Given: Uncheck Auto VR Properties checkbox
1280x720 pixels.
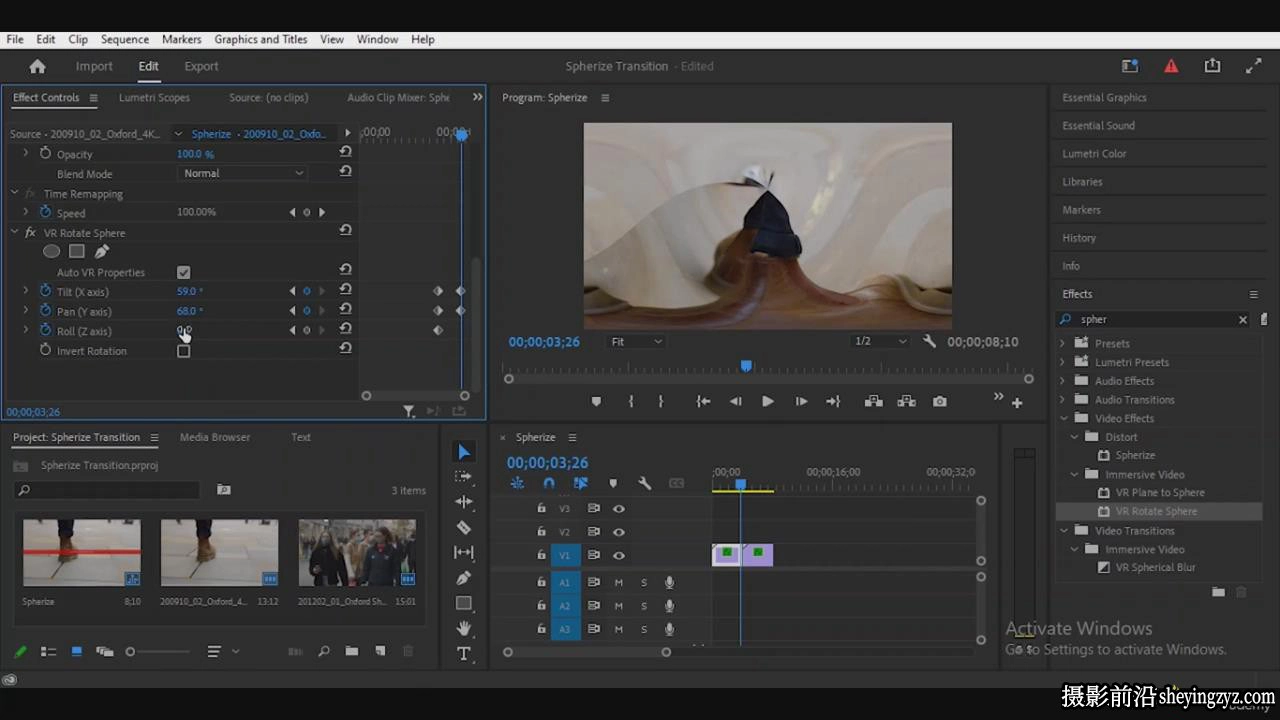Looking at the screenshot, I should (x=183, y=272).
